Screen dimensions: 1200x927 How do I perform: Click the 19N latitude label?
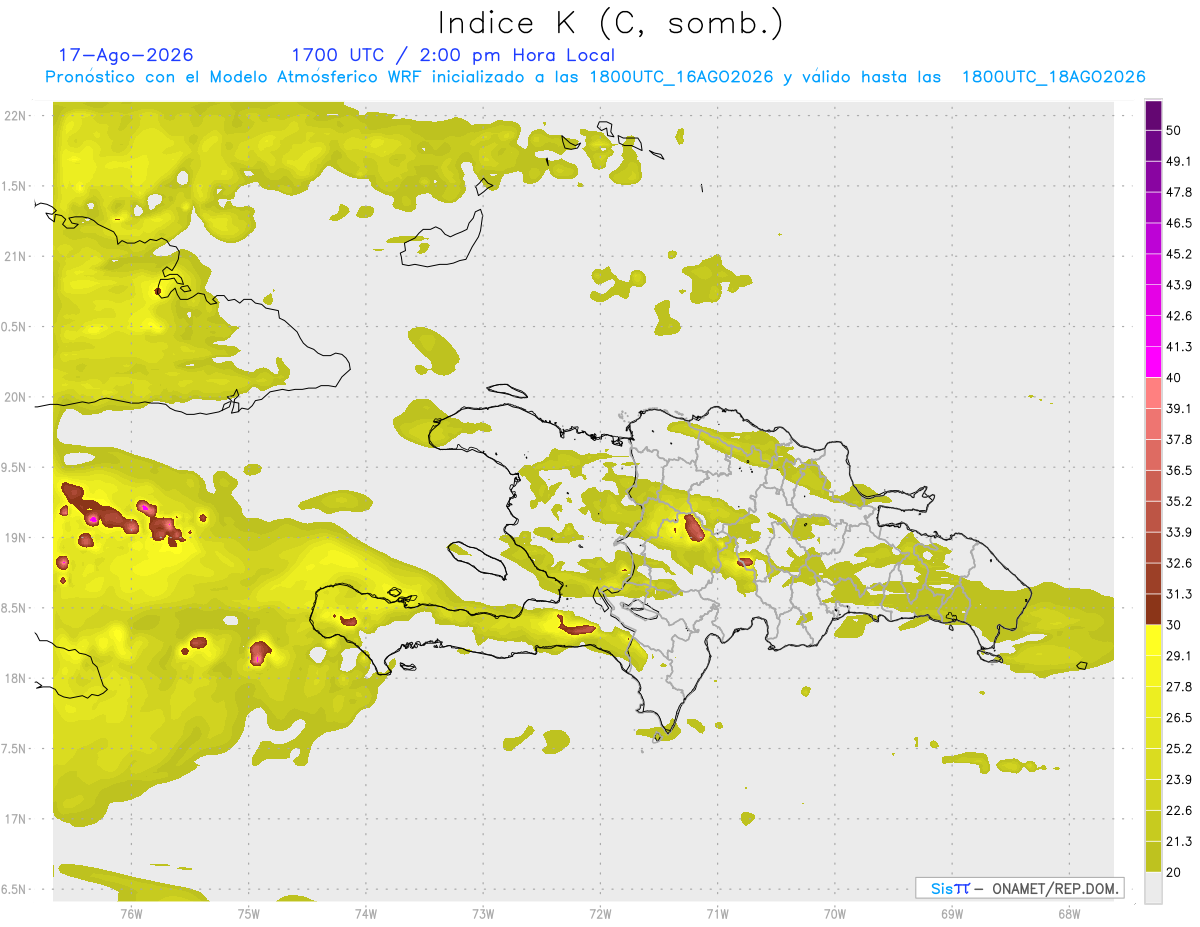coord(15,538)
